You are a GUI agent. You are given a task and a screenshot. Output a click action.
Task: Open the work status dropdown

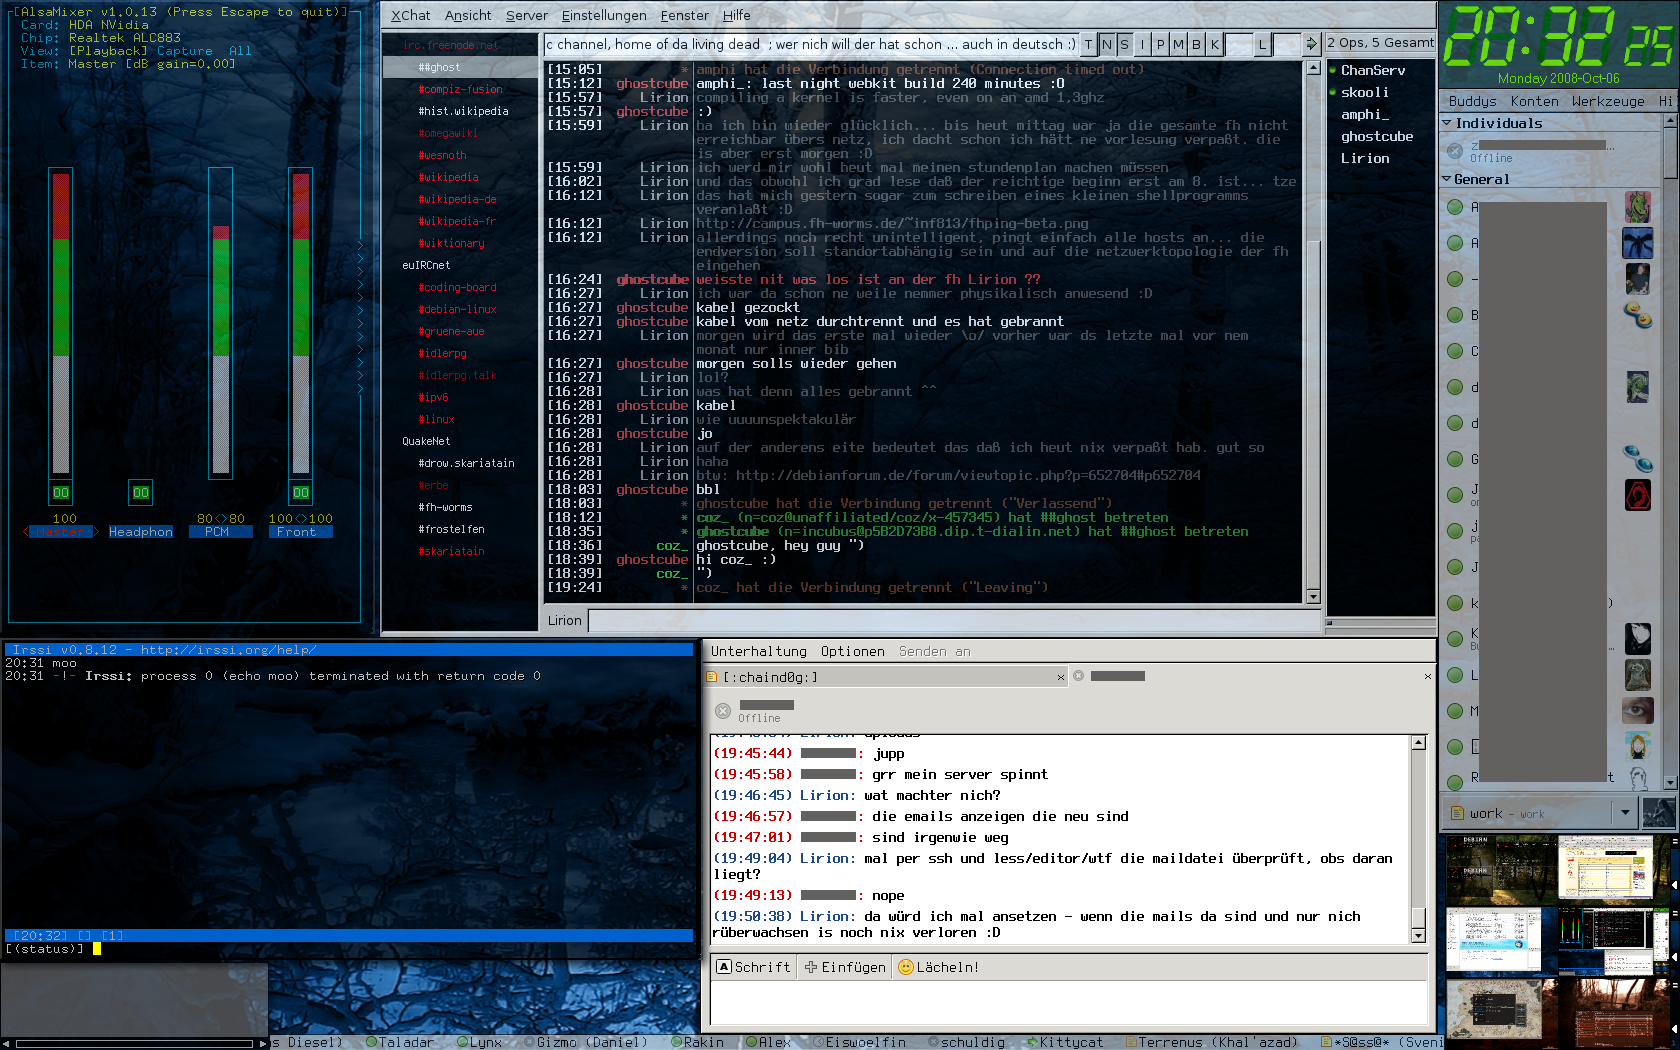[1625, 813]
